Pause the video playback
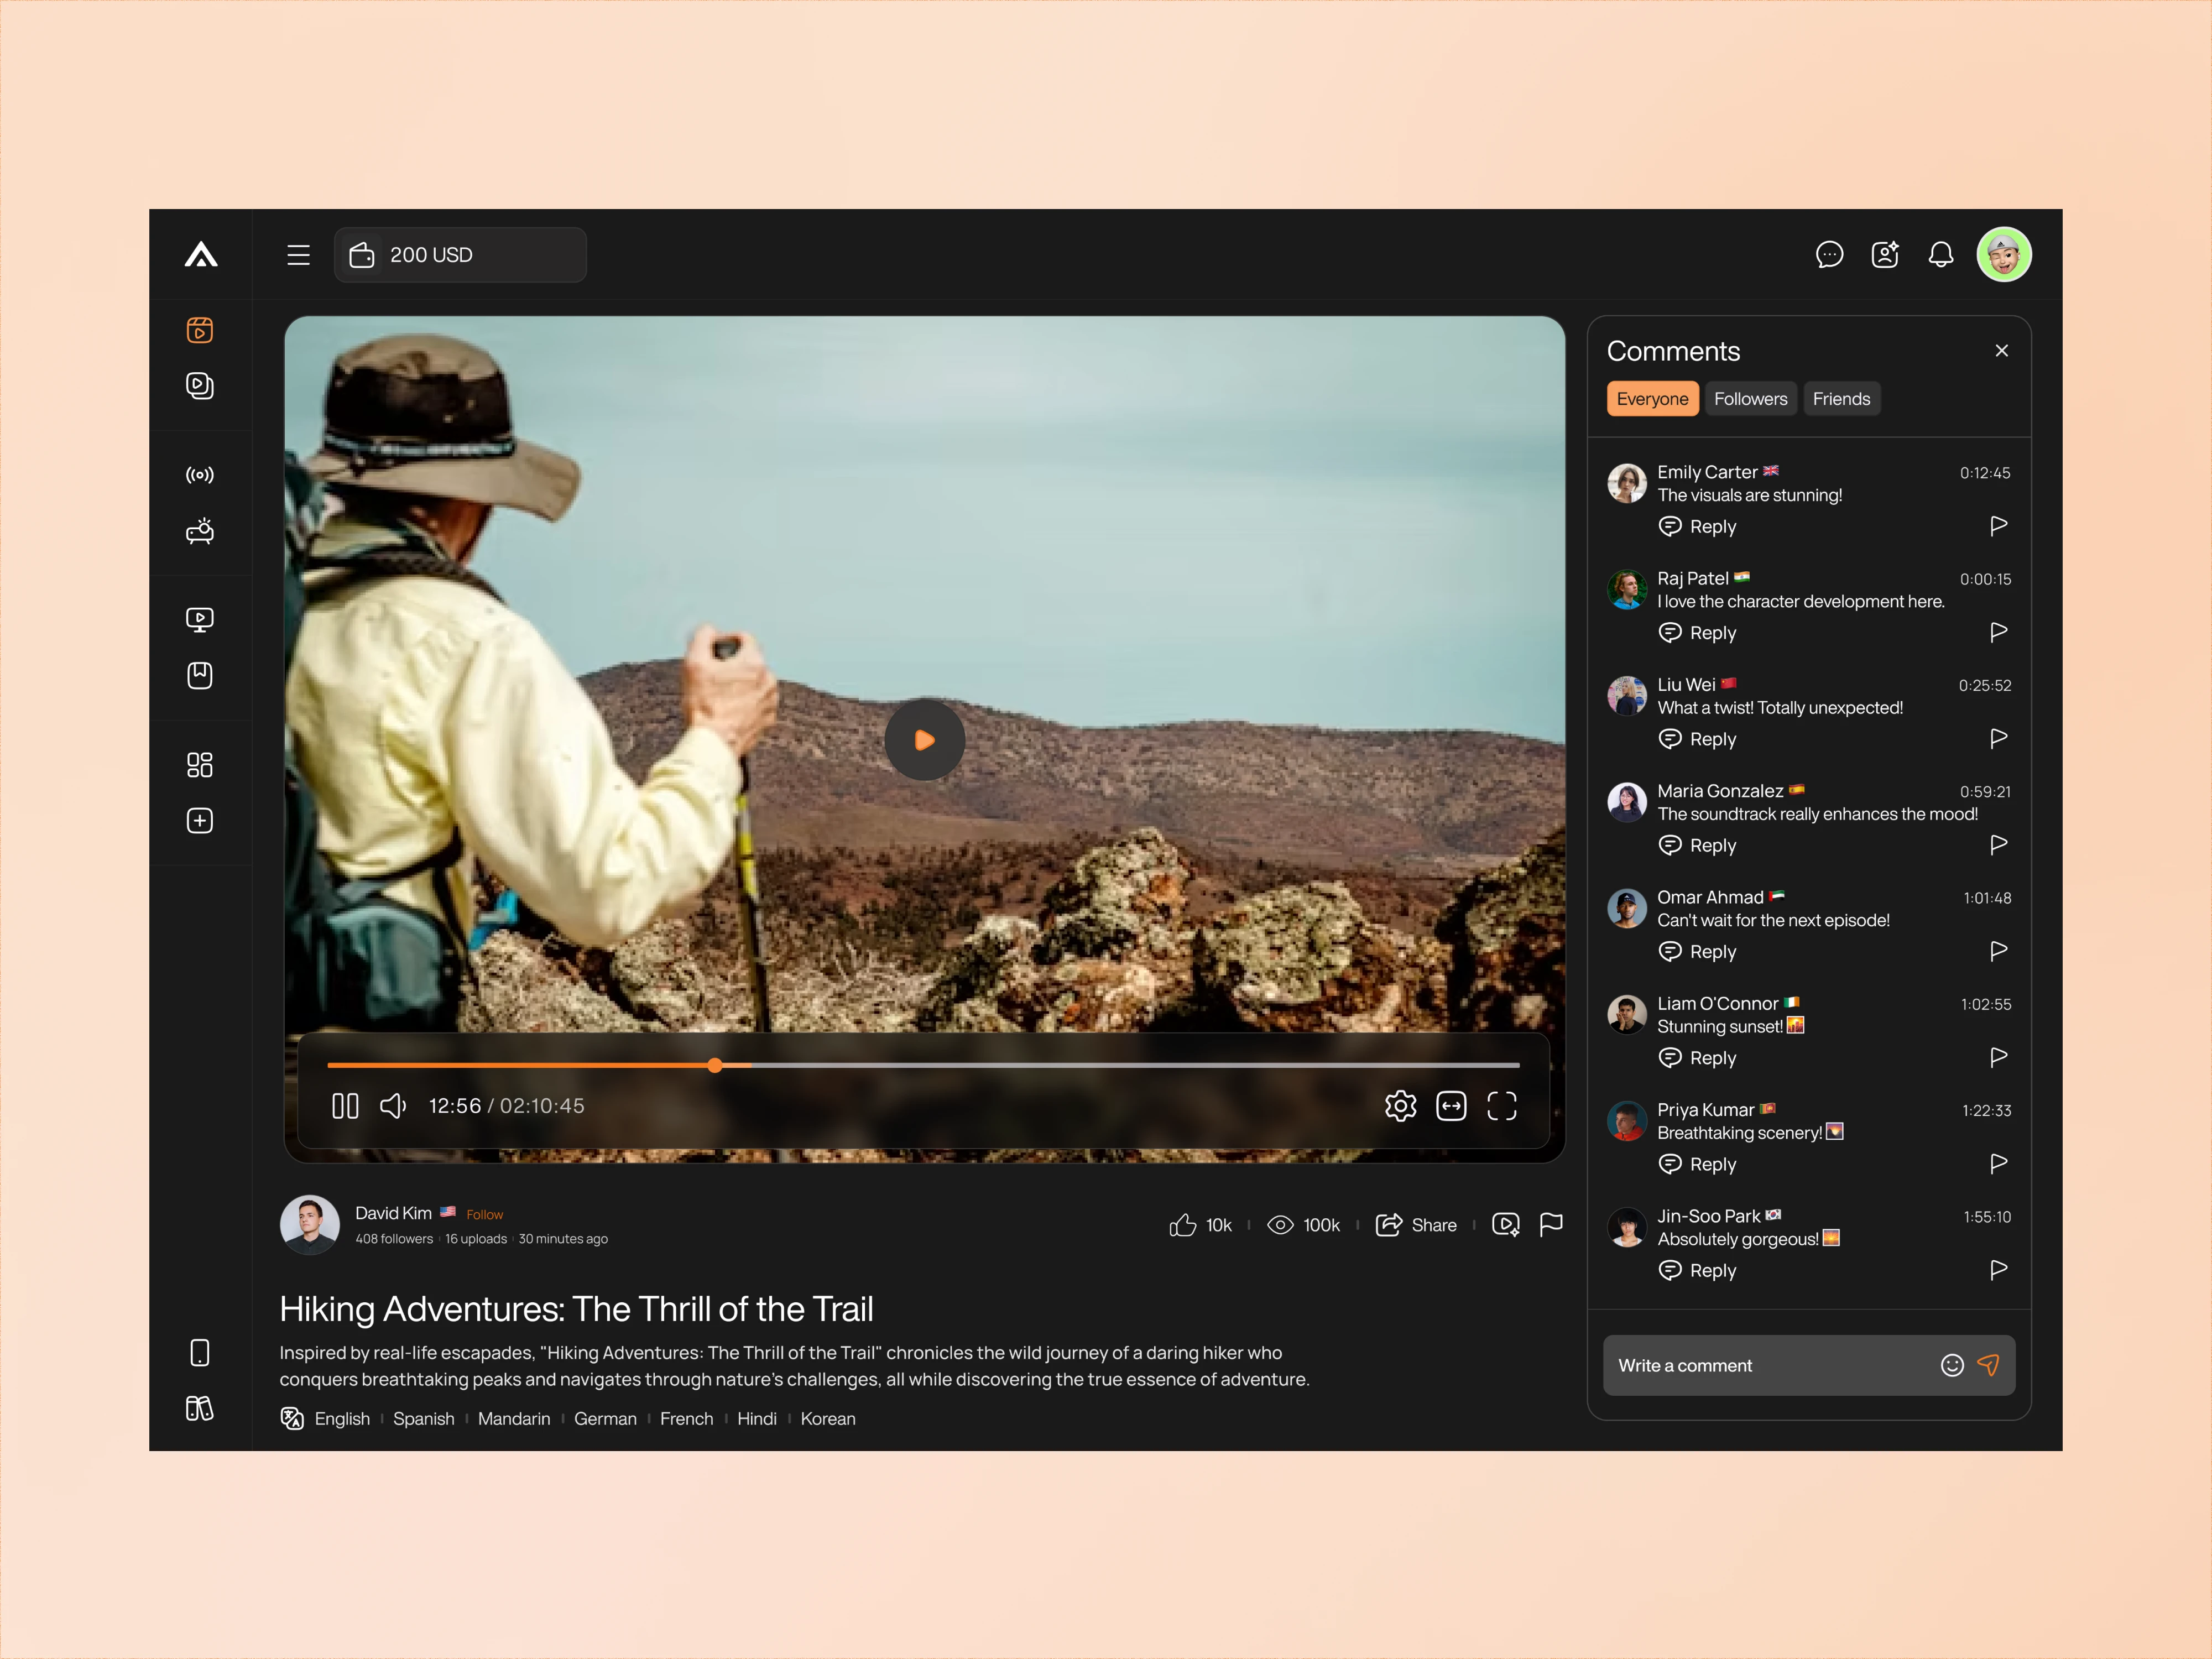The width and height of the screenshot is (2212, 1659). pos(345,1106)
